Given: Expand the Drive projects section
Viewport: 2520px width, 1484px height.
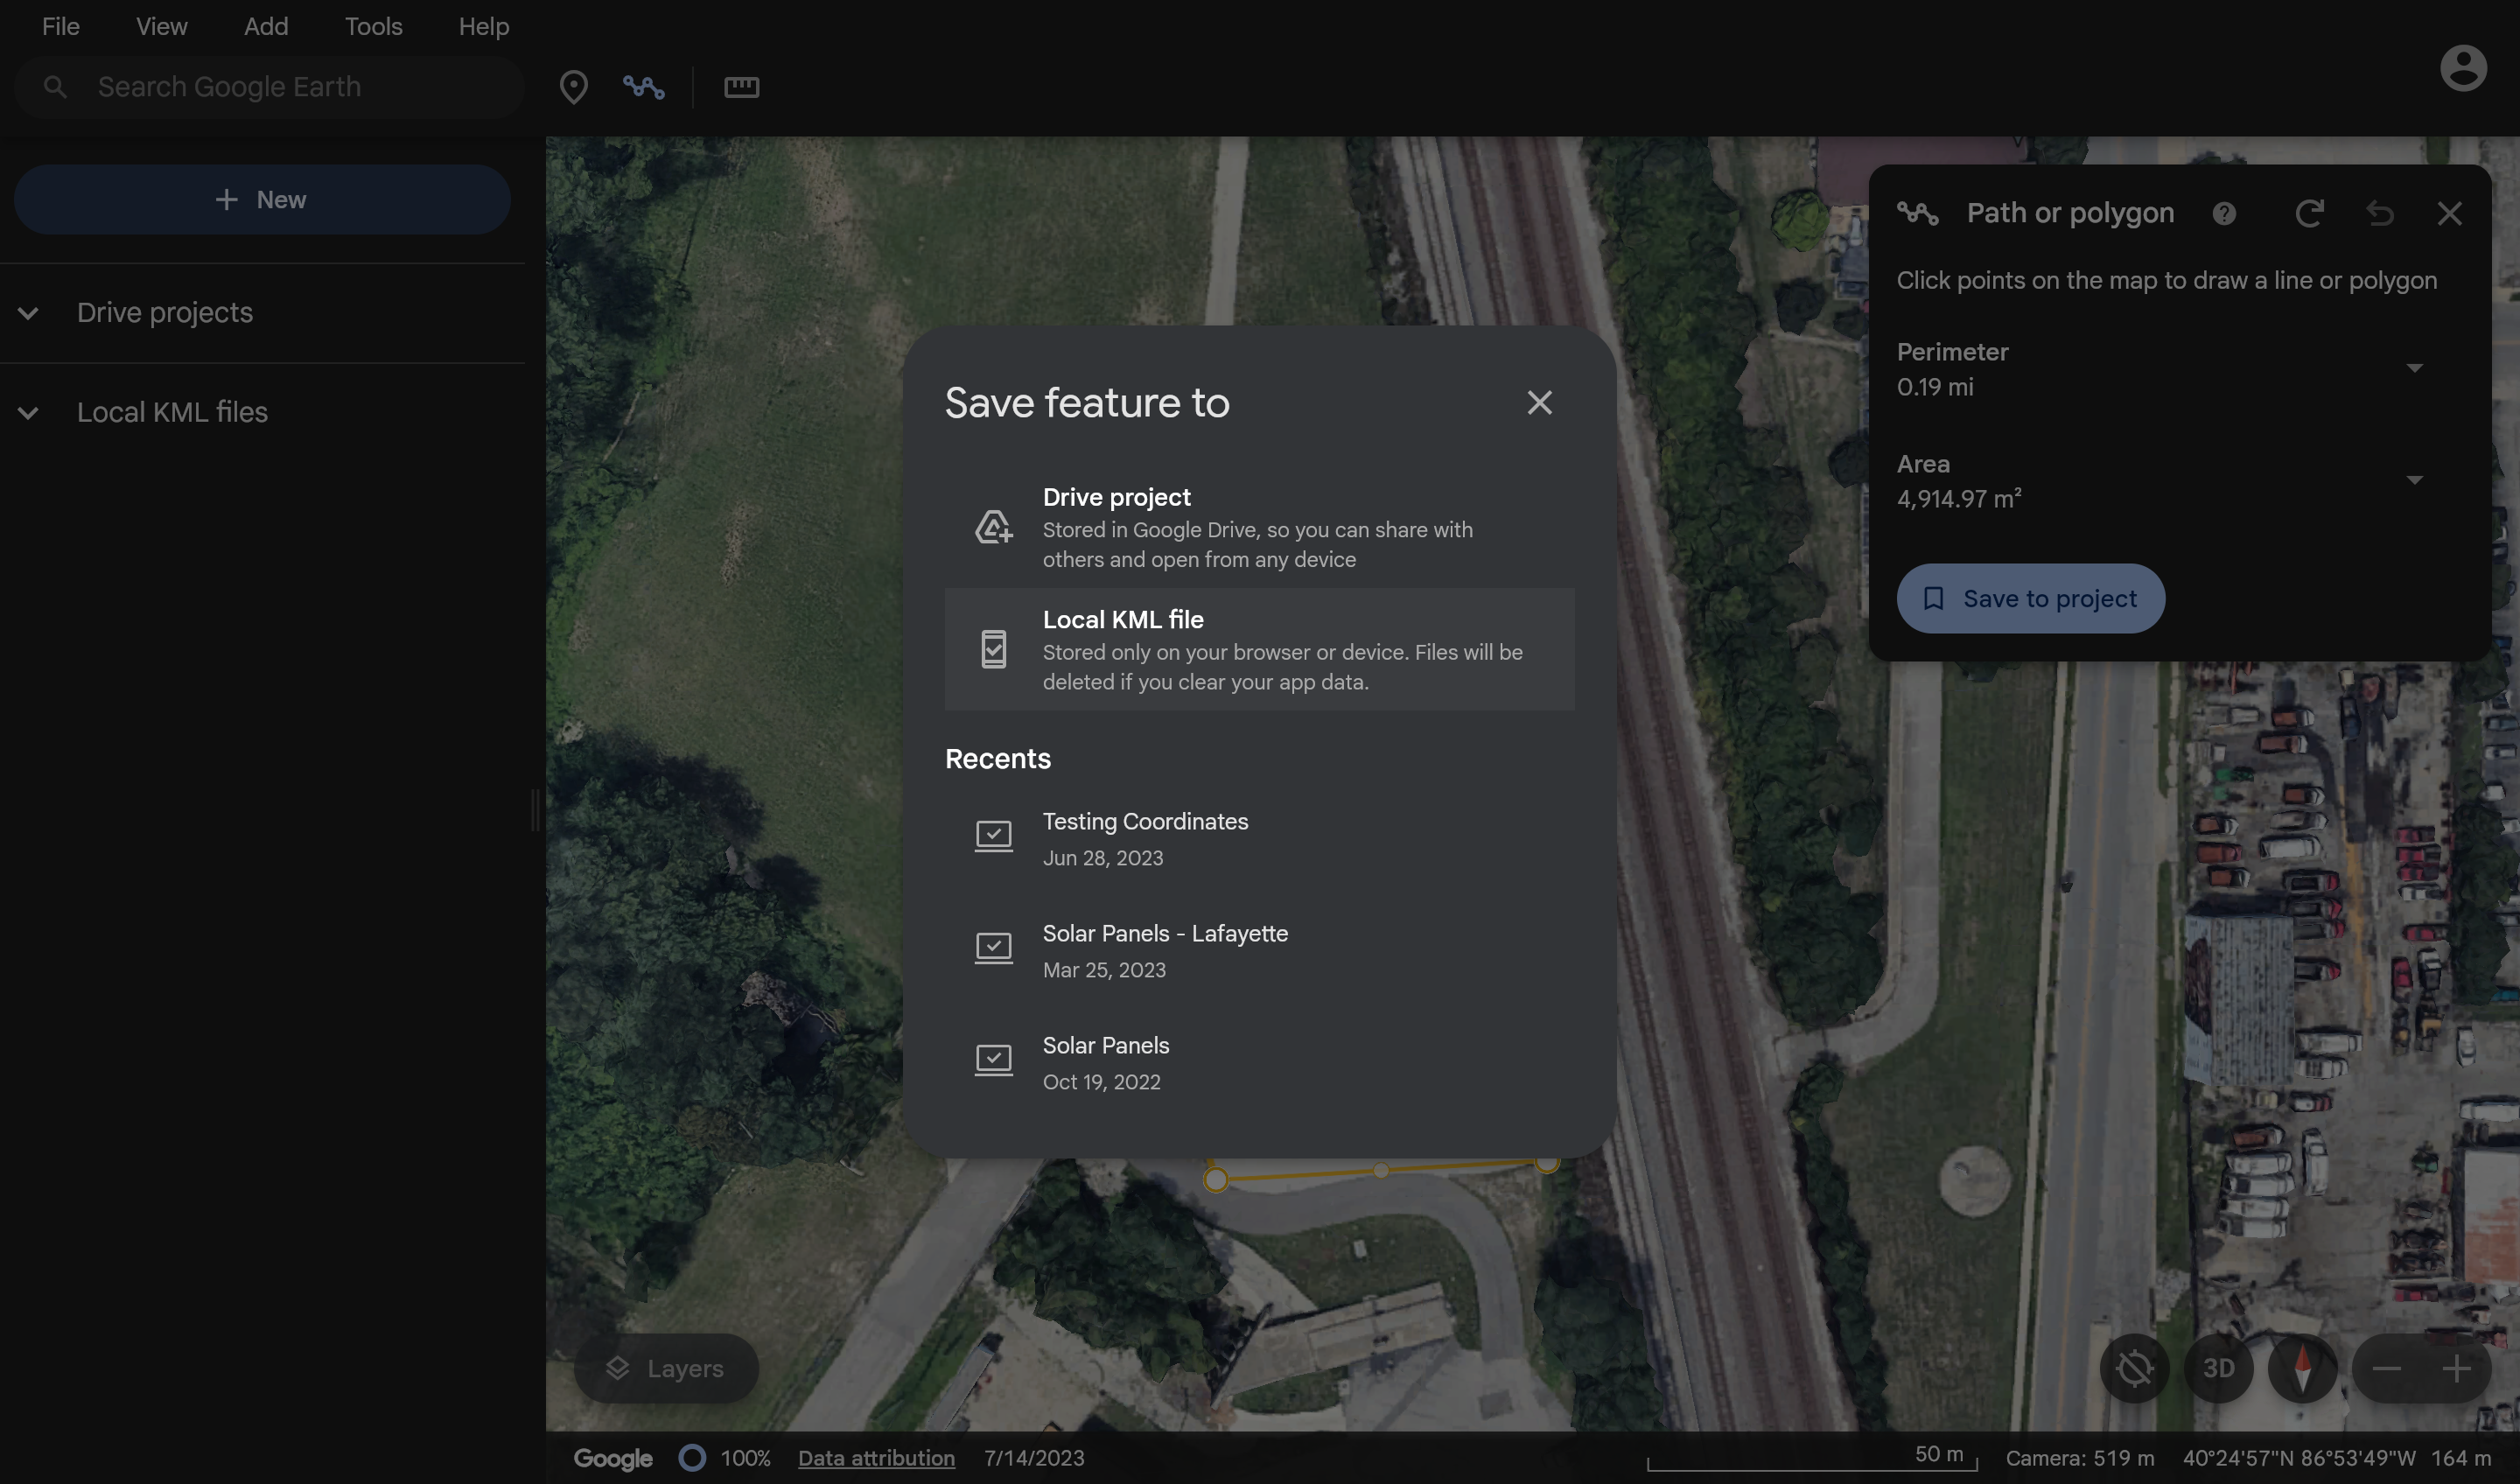Looking at the screenshot, I should point(28,313).
